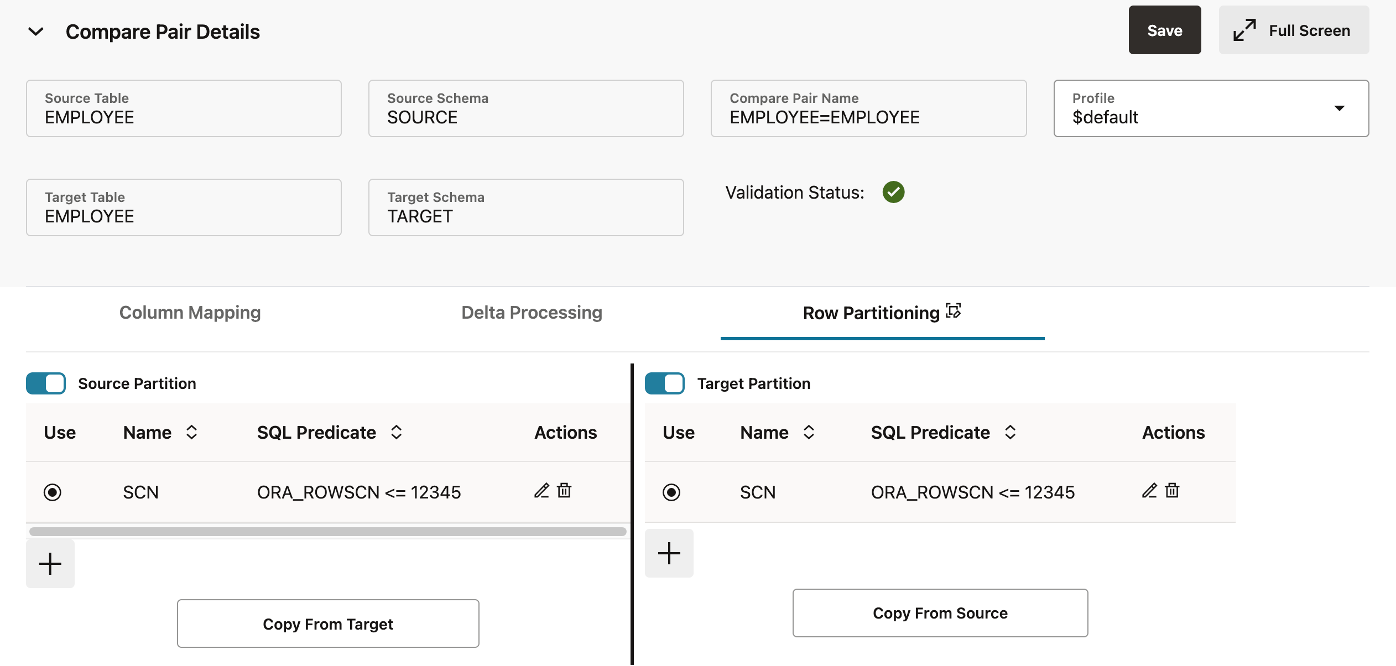Select the target SCN radio button
Image resolution: width=1396 pixels, height=666 pixels.
[x=672, y=492]
